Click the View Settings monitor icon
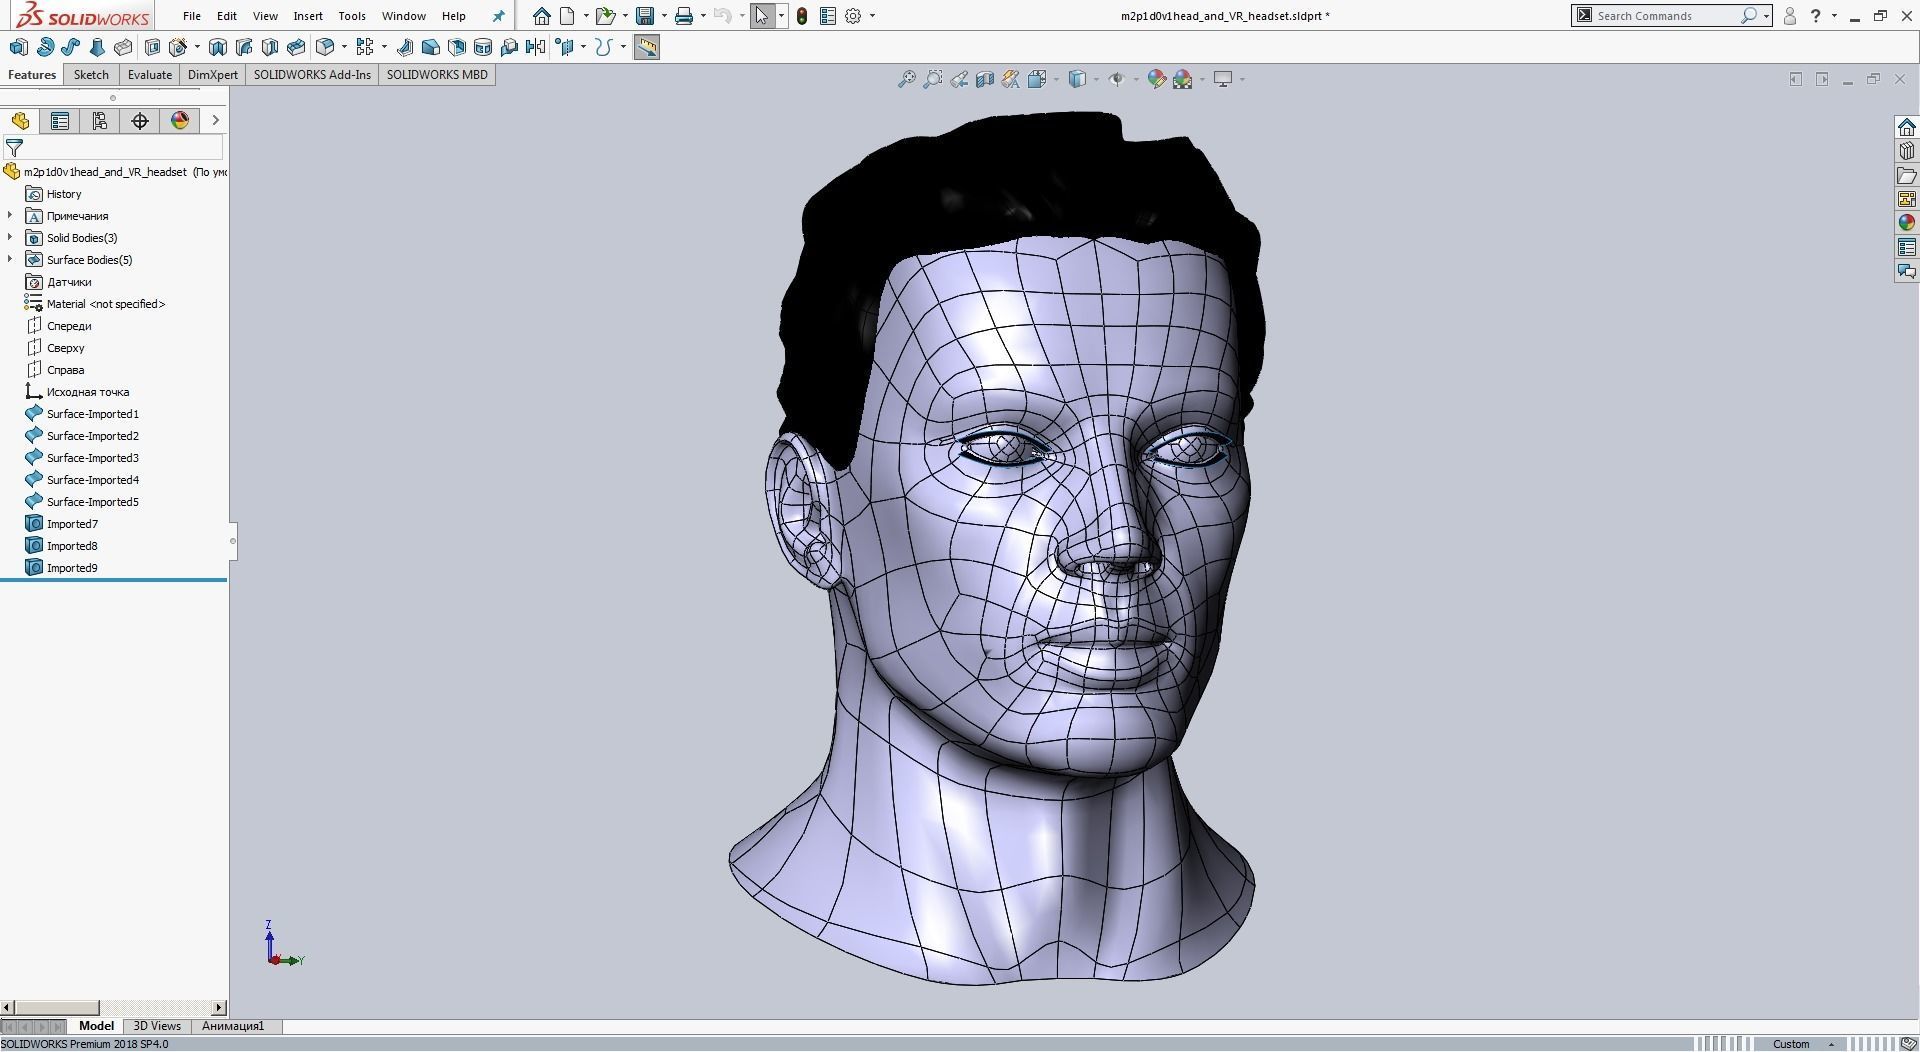 click(x=1223, y=79)
